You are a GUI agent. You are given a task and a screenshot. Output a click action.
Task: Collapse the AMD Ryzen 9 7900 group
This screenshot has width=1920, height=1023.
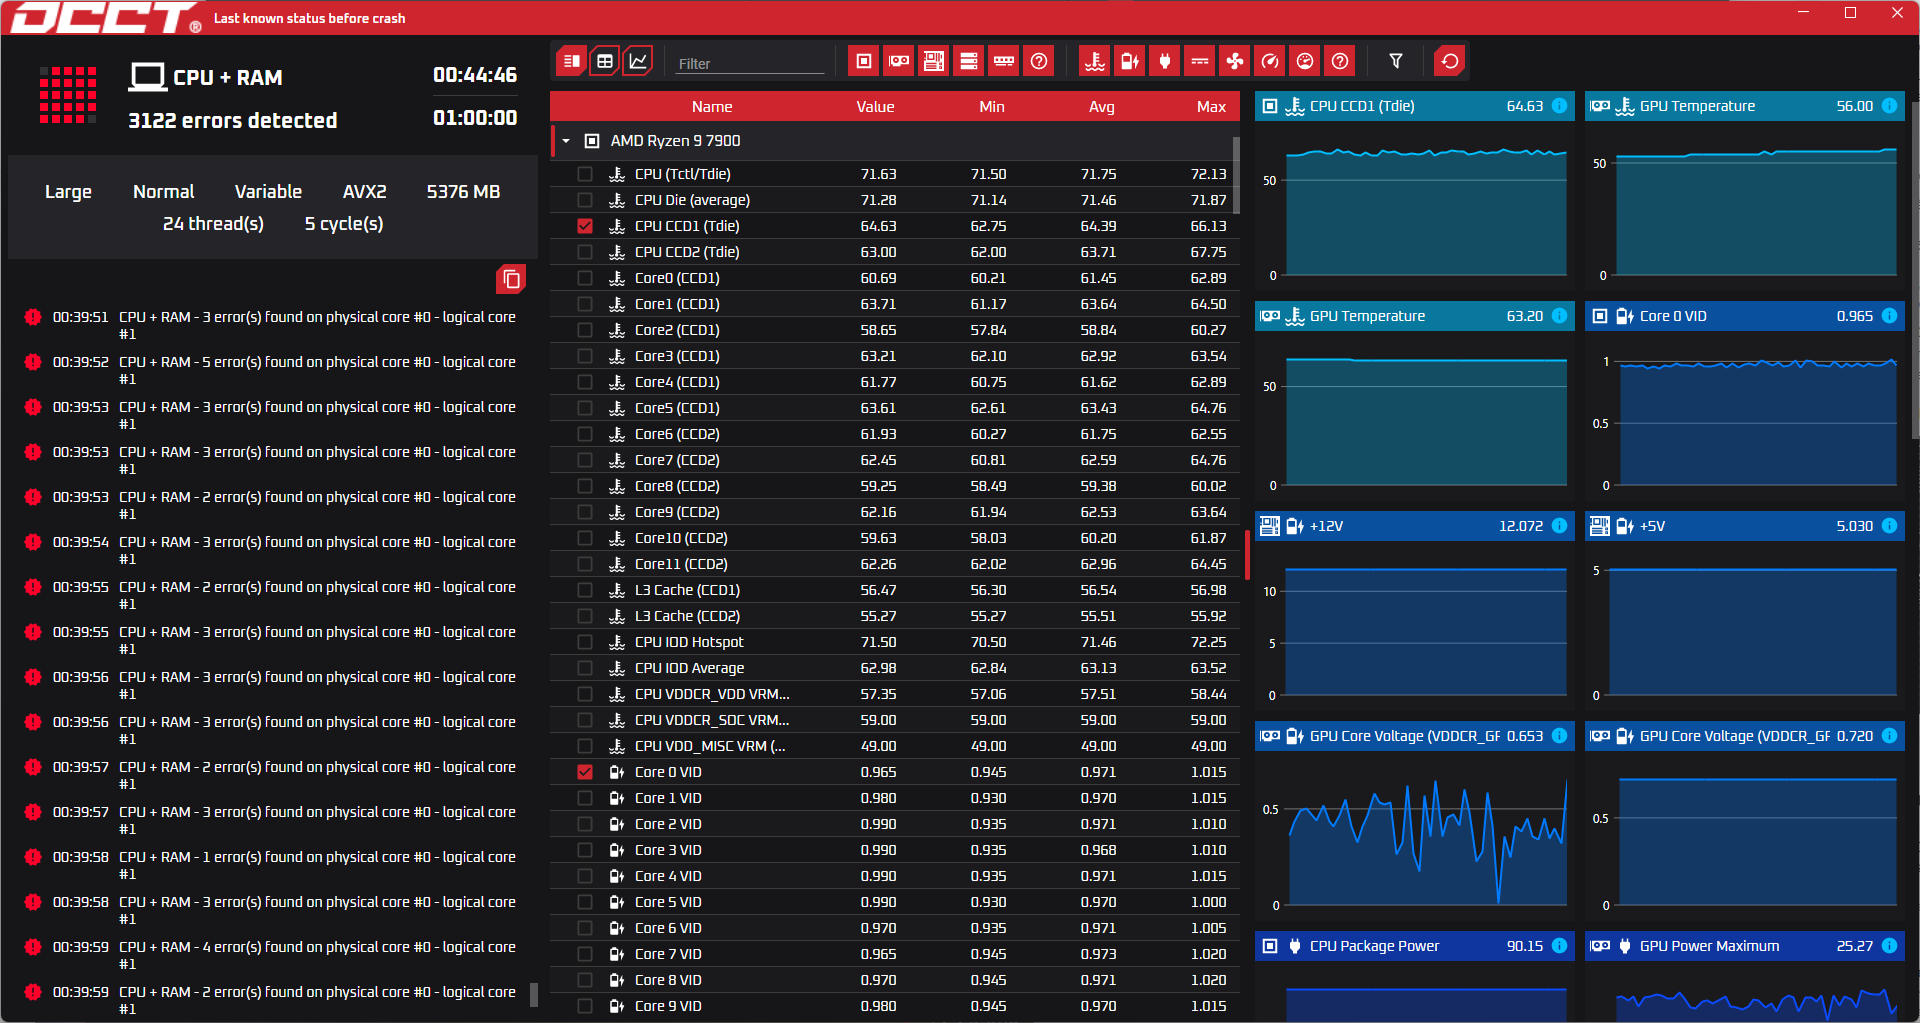tap(566, 141)
